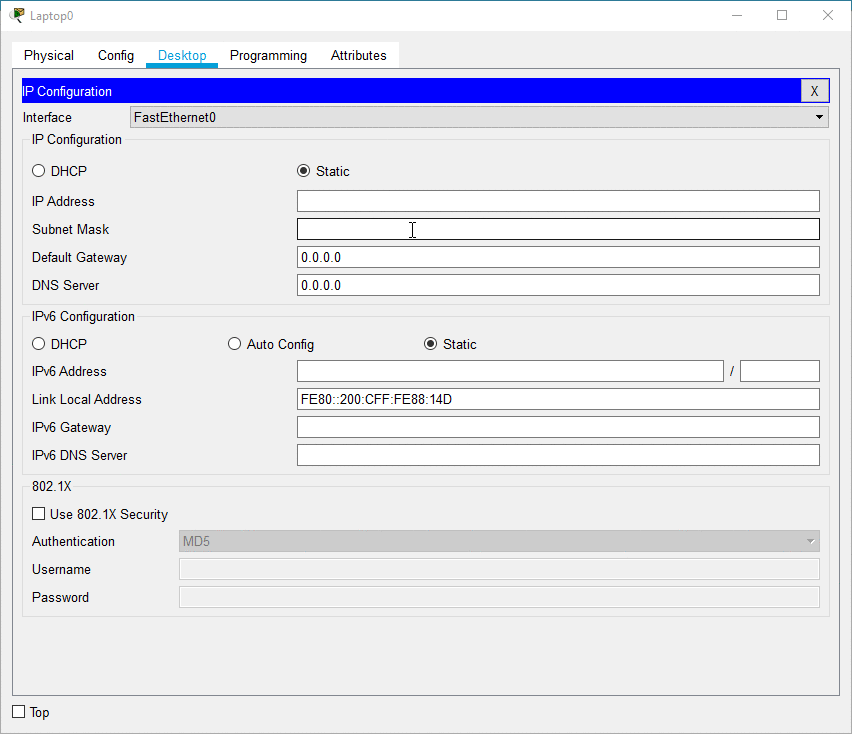852x734 pixels.
Task: Click the Packet Tracer icon in title bar
Action: [17, 15]
